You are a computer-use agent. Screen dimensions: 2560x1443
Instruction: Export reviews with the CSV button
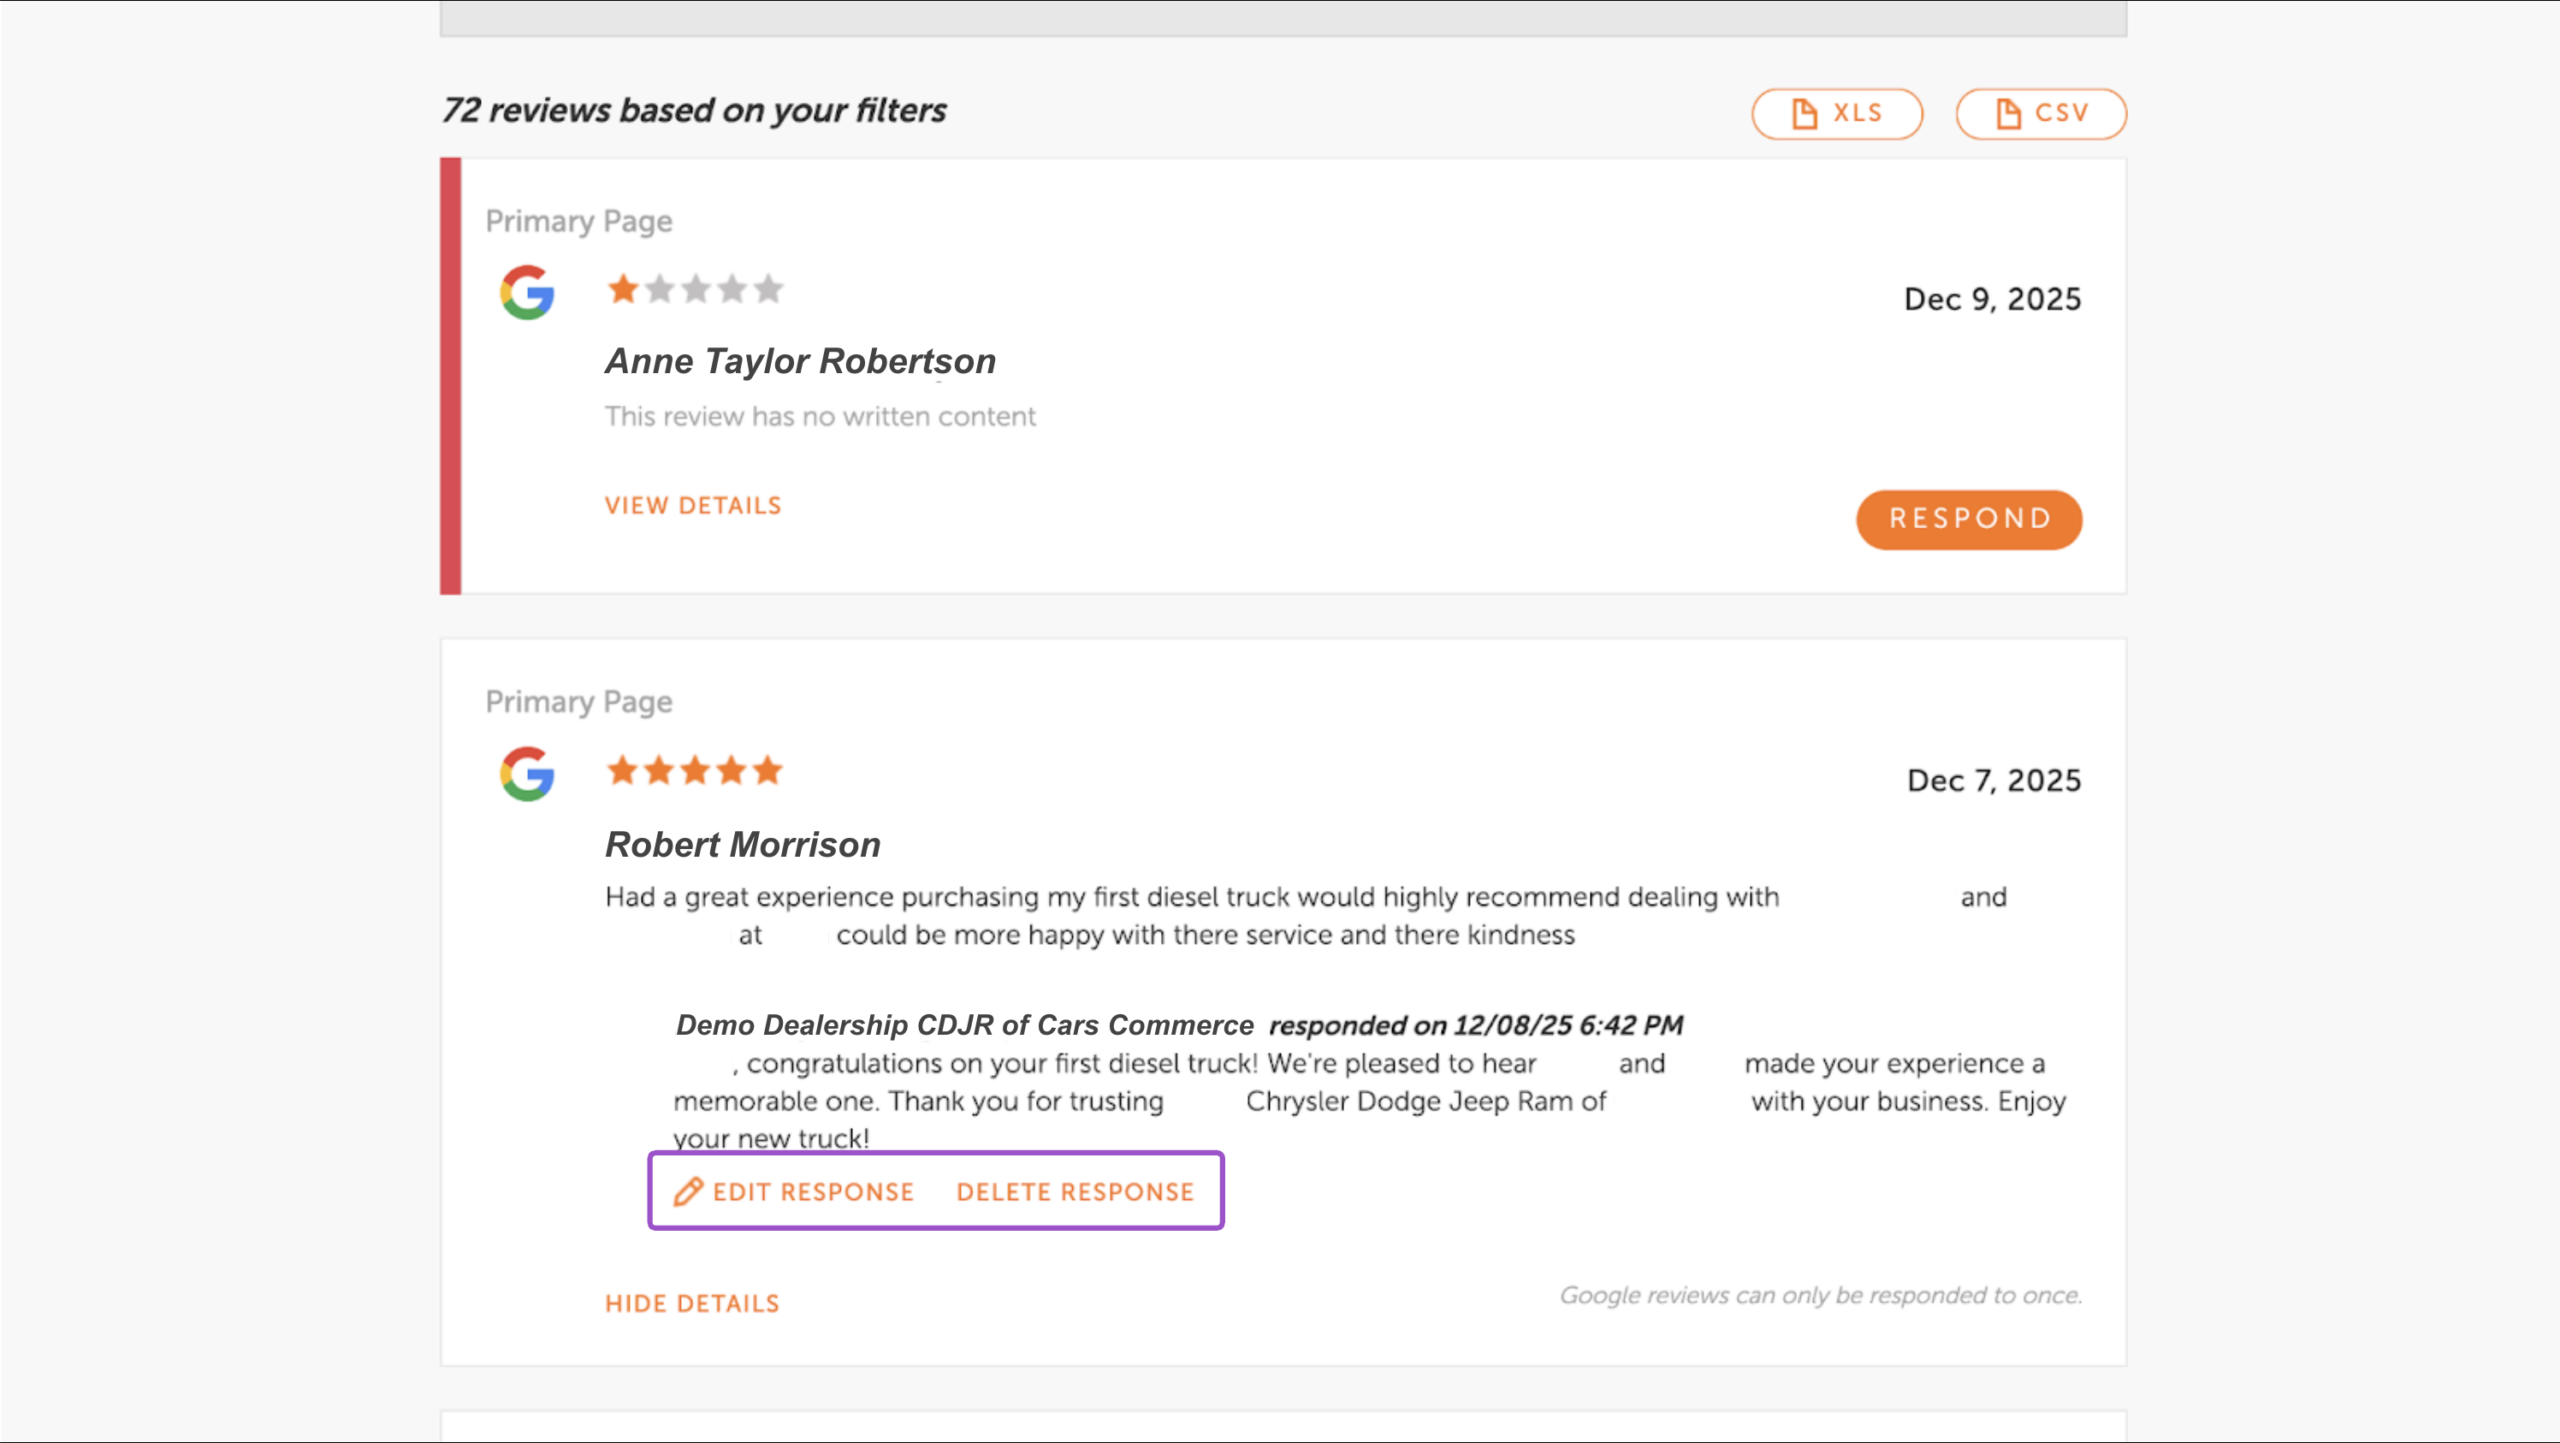pos(2041,114)
